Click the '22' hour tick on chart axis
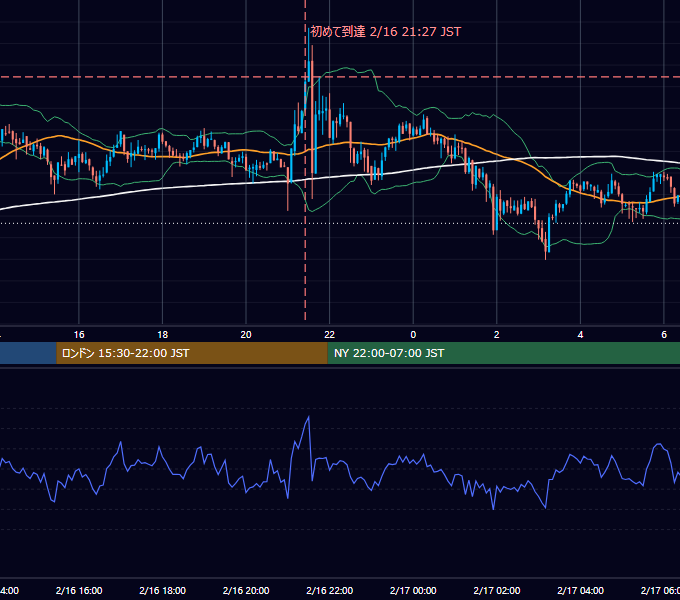This screenshot has width=680, height=600. [330, 335]
